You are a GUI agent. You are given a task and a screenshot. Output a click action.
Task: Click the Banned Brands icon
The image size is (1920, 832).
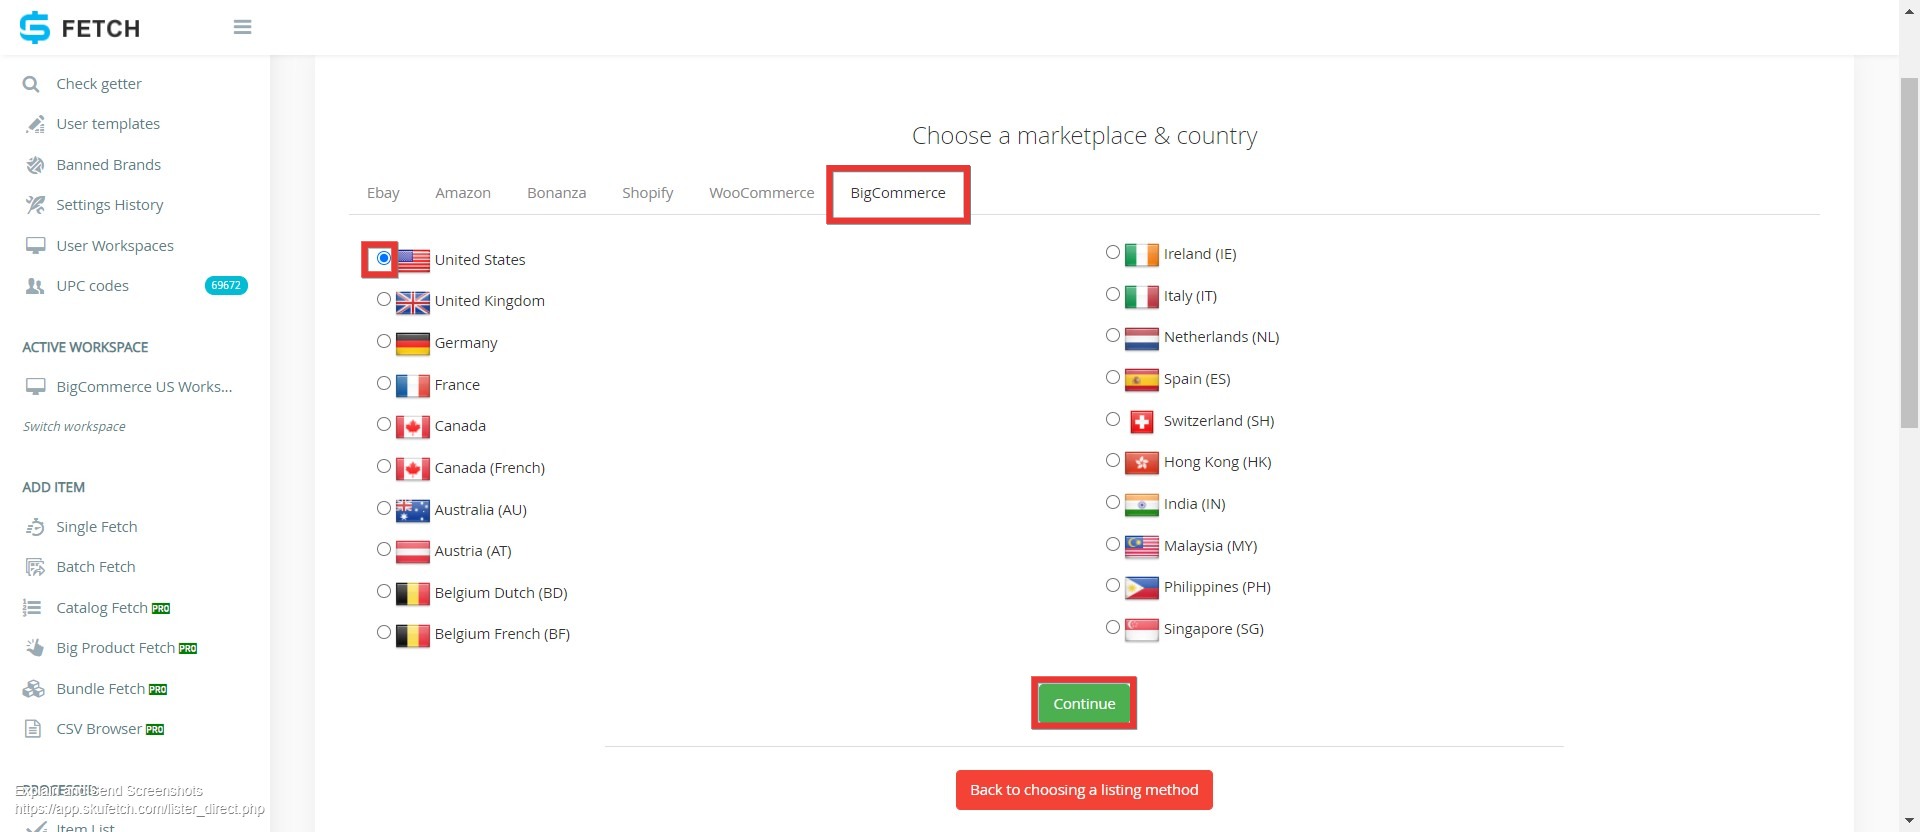[35, 165]
